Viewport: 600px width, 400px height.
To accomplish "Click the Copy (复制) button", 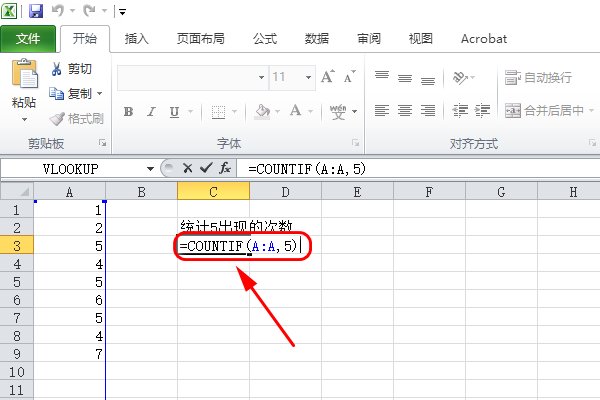I will 71,93.
